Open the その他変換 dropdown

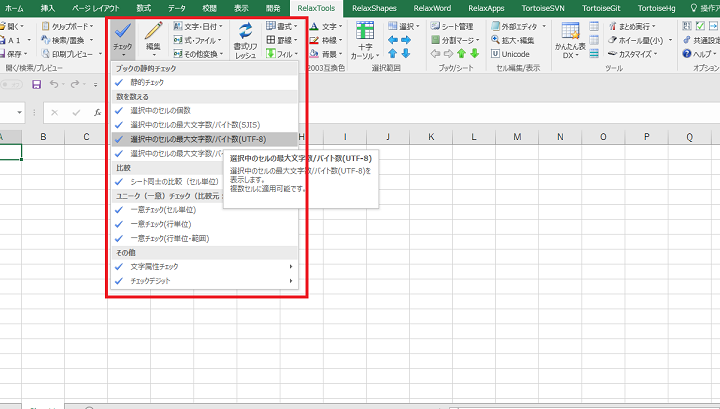pyautogui.click(x=198, y=54)
